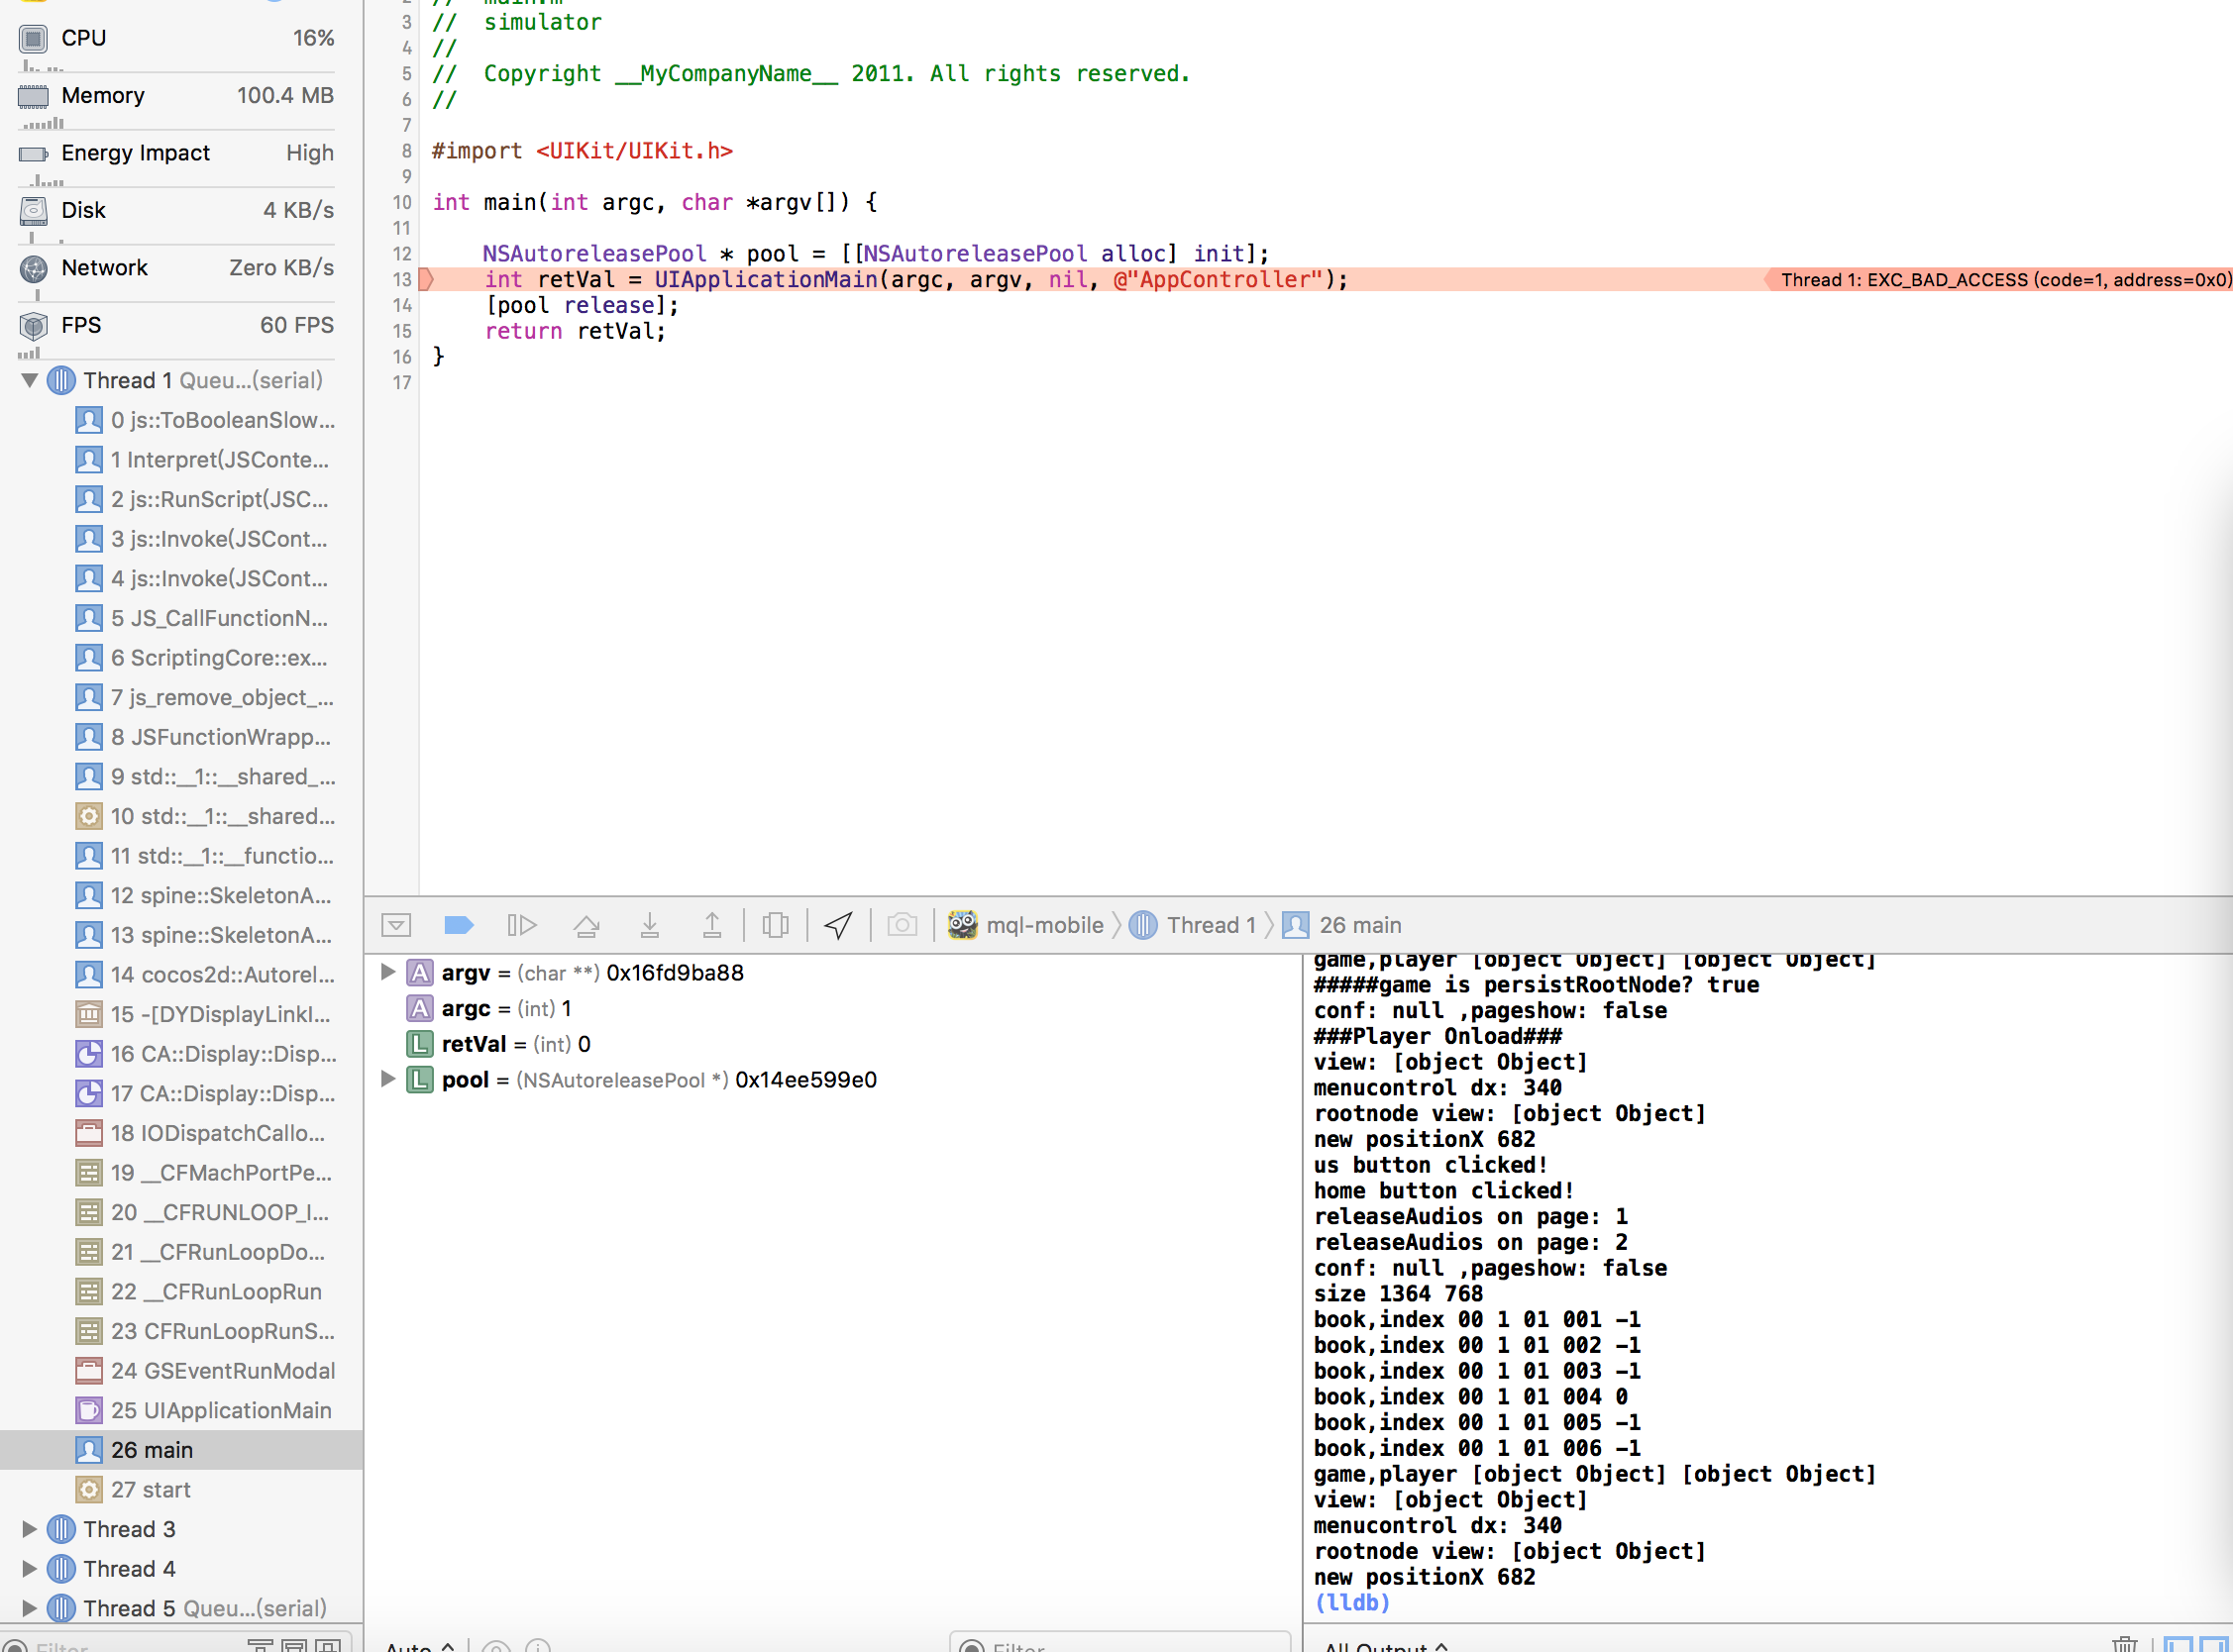Open the All Output dropdown

1385,1645
